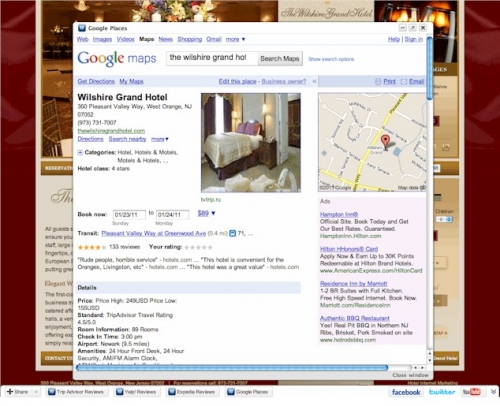
Task: Click the twitter icon in bottom bar
Action: click(442, 392)
